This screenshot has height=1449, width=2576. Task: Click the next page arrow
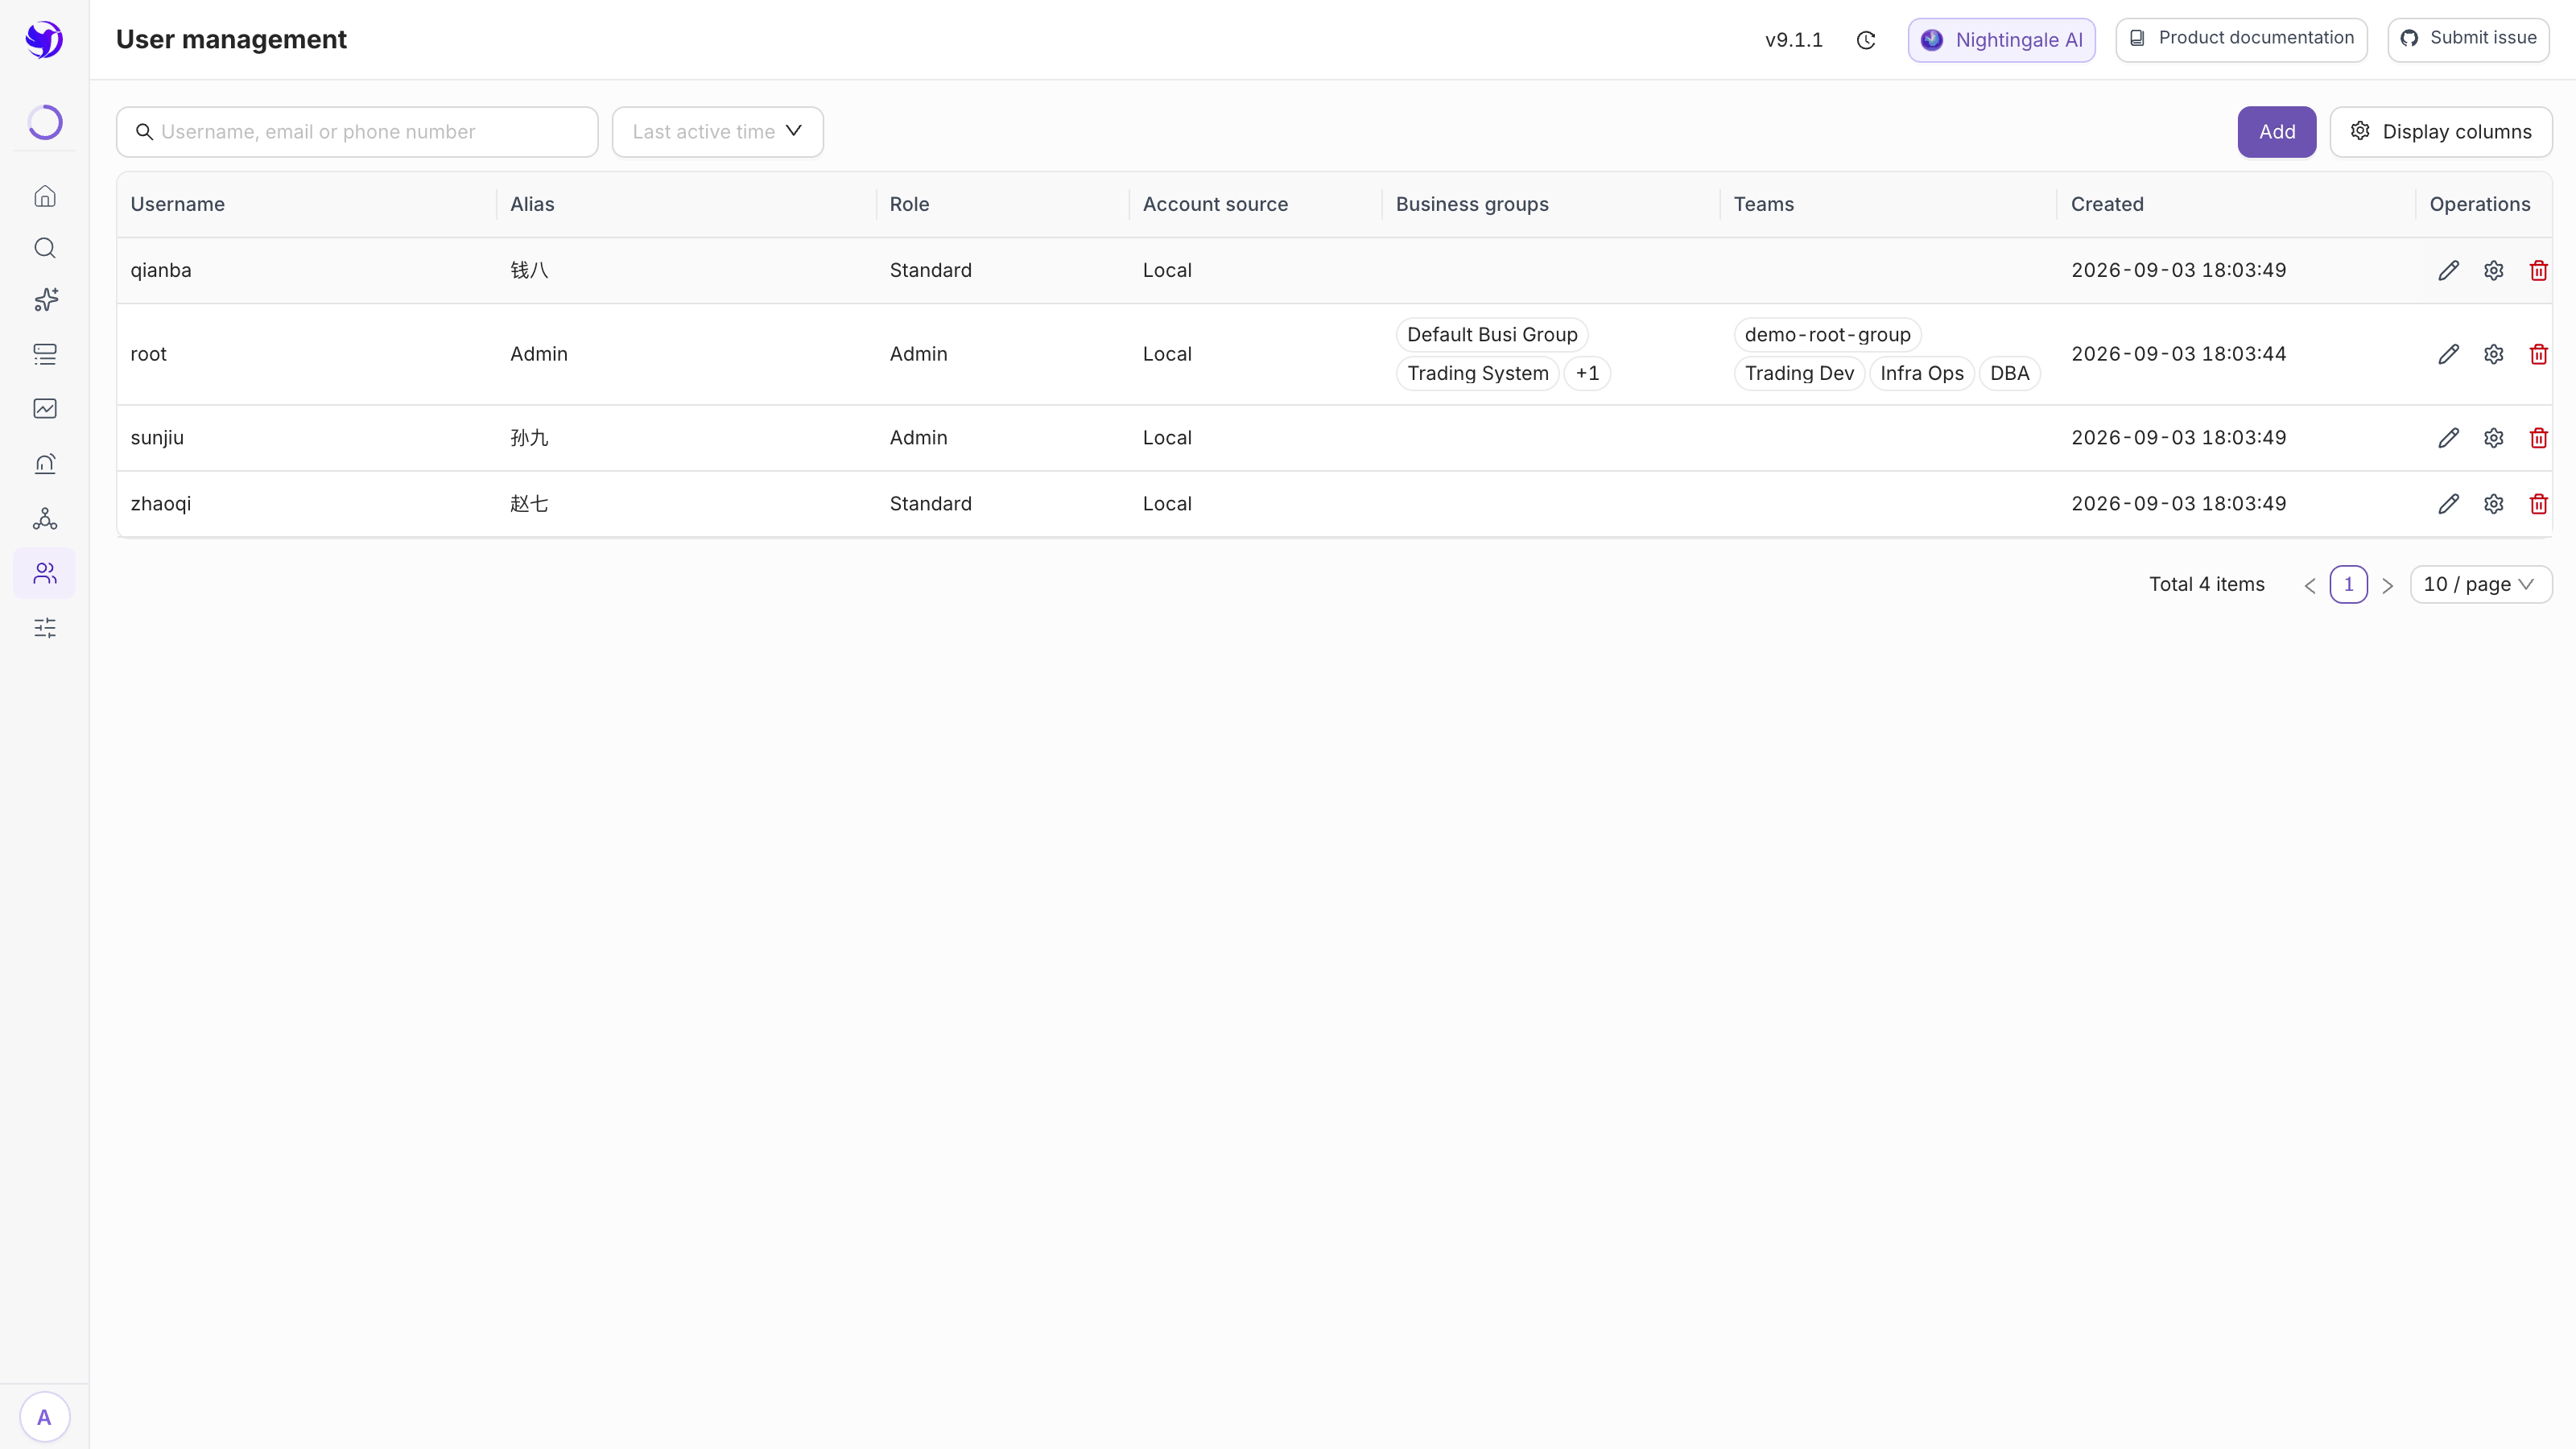click(2388, 585)
